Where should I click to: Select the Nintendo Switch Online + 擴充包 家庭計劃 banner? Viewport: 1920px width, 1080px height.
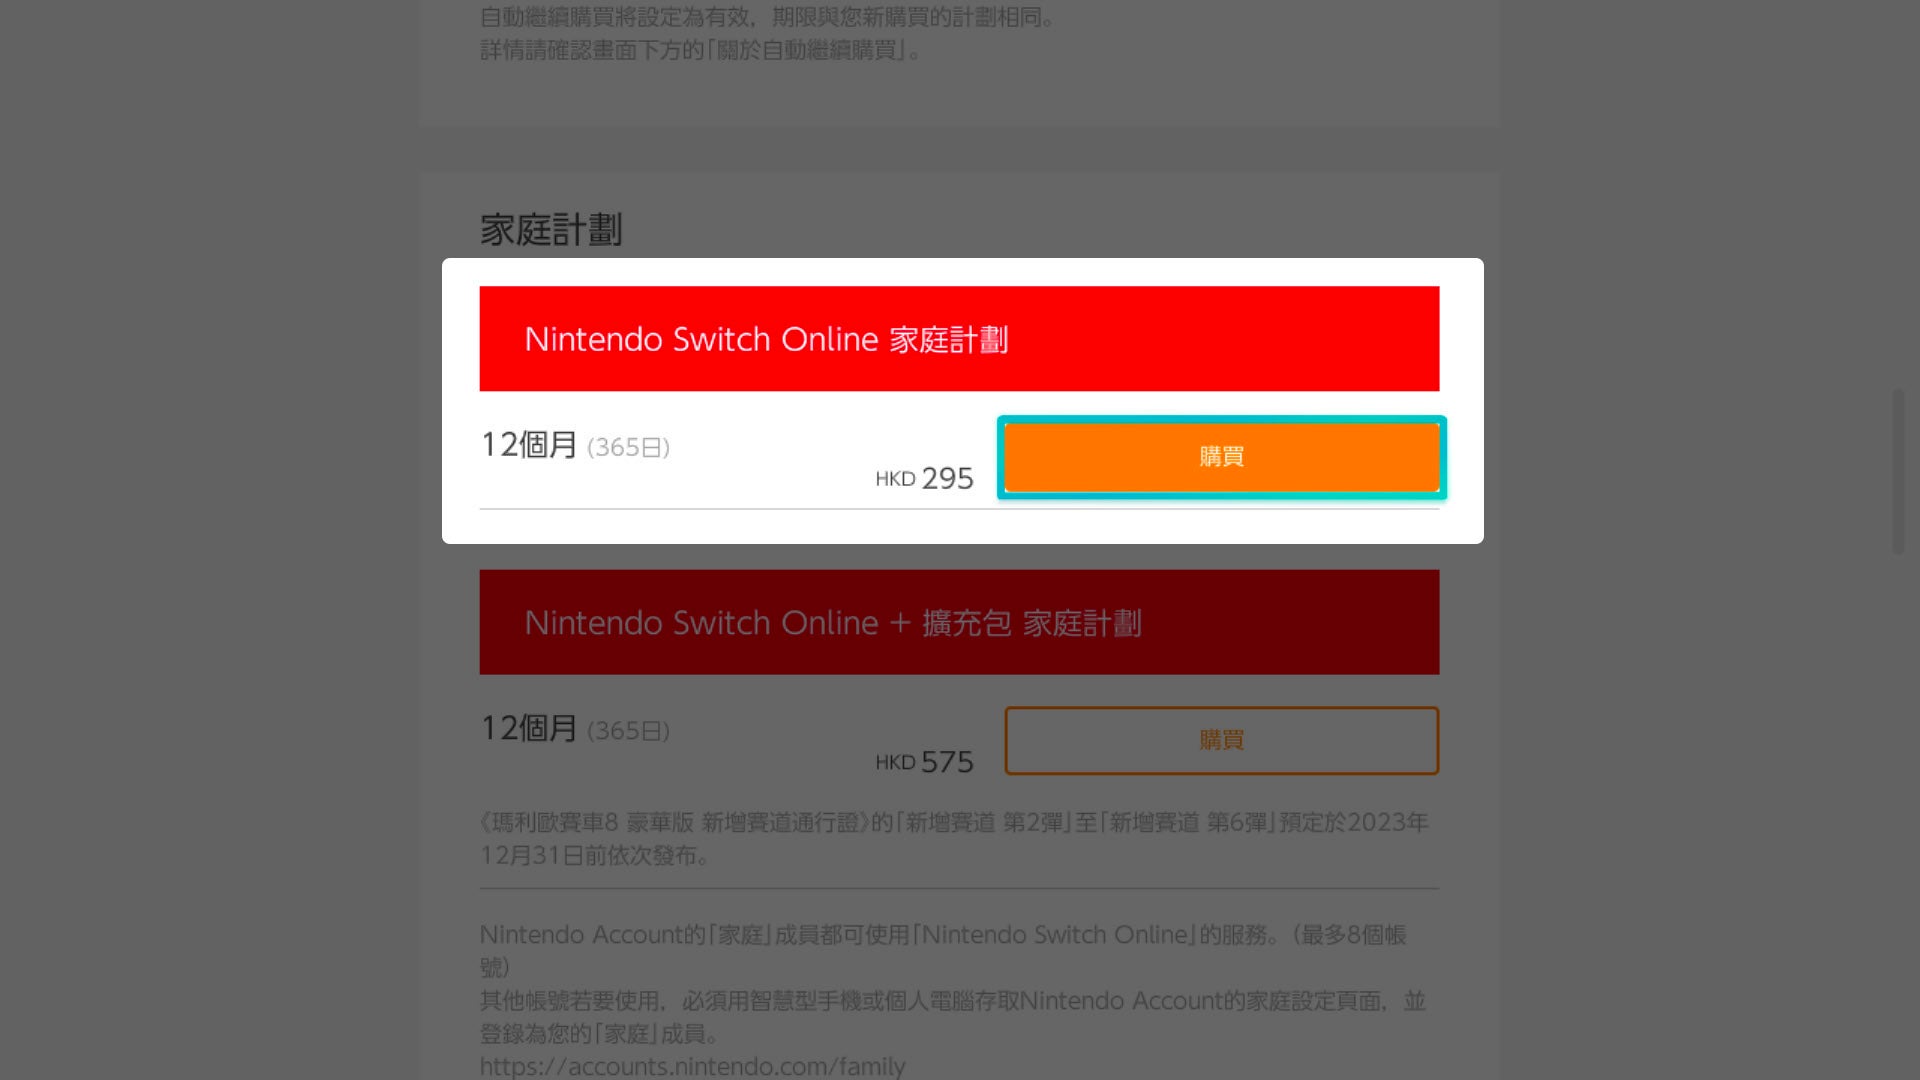(959, 622)
